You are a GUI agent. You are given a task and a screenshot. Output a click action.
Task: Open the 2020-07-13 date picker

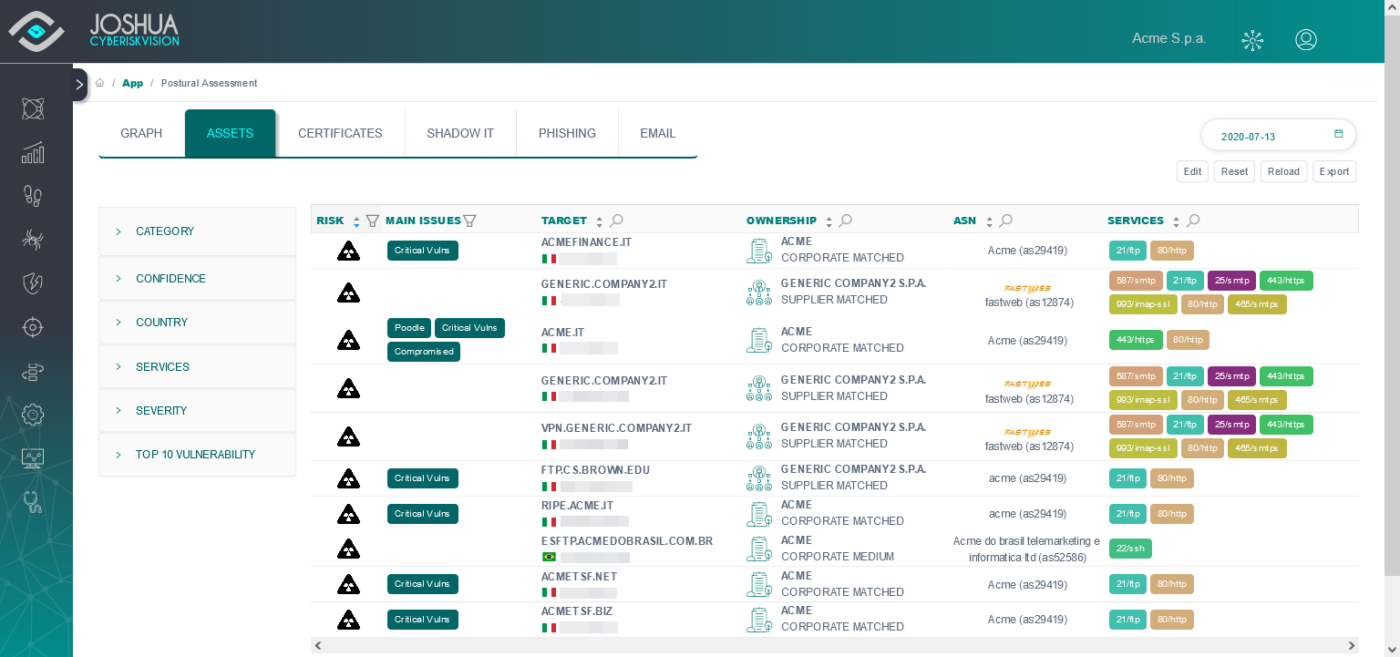coord(1278,135)
